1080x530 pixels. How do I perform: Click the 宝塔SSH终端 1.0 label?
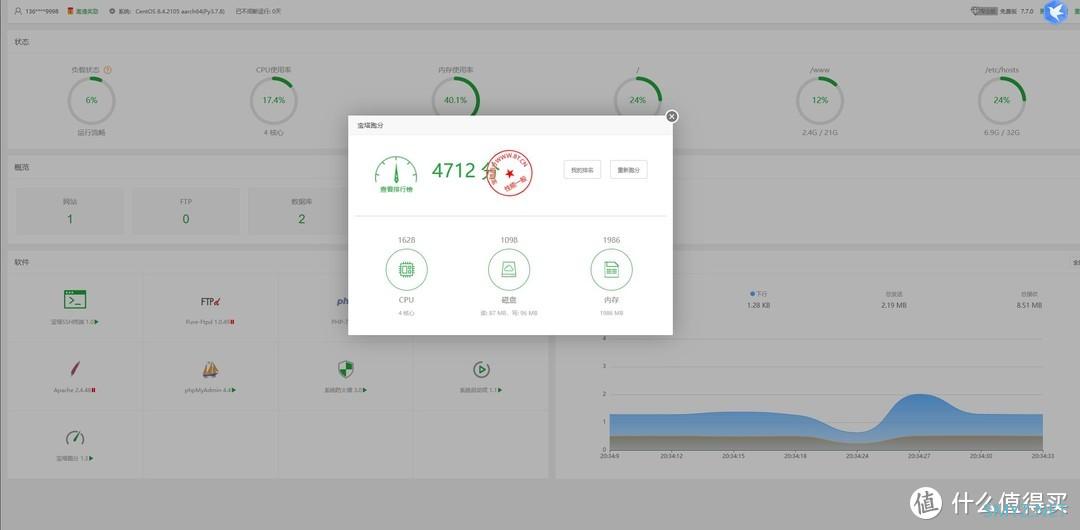coord(74,322)
